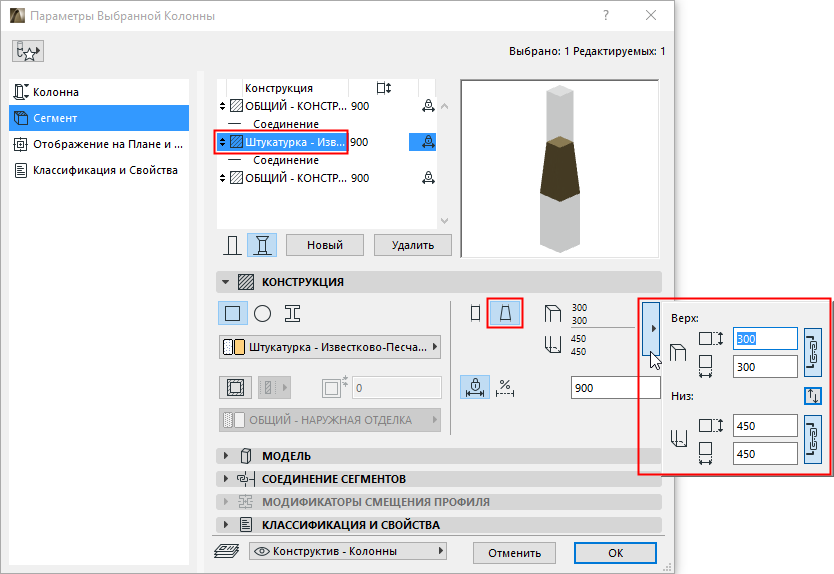Open the Сегмент settings page
834x574 pixels.
tap(99, 118)
